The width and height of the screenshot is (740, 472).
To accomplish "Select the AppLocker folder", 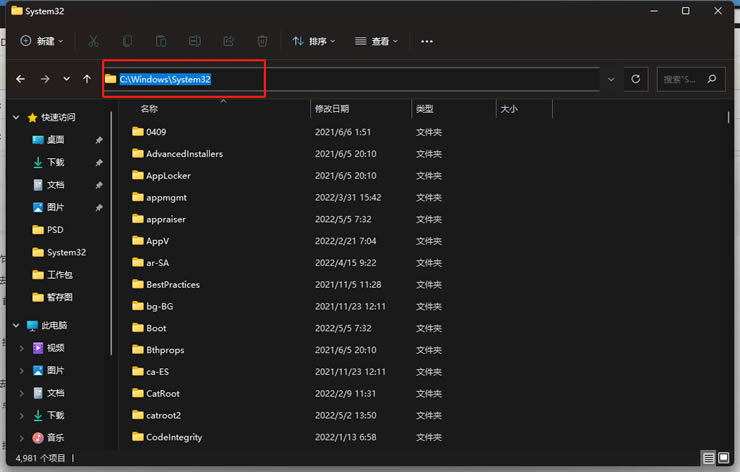I will pos(161,176).
